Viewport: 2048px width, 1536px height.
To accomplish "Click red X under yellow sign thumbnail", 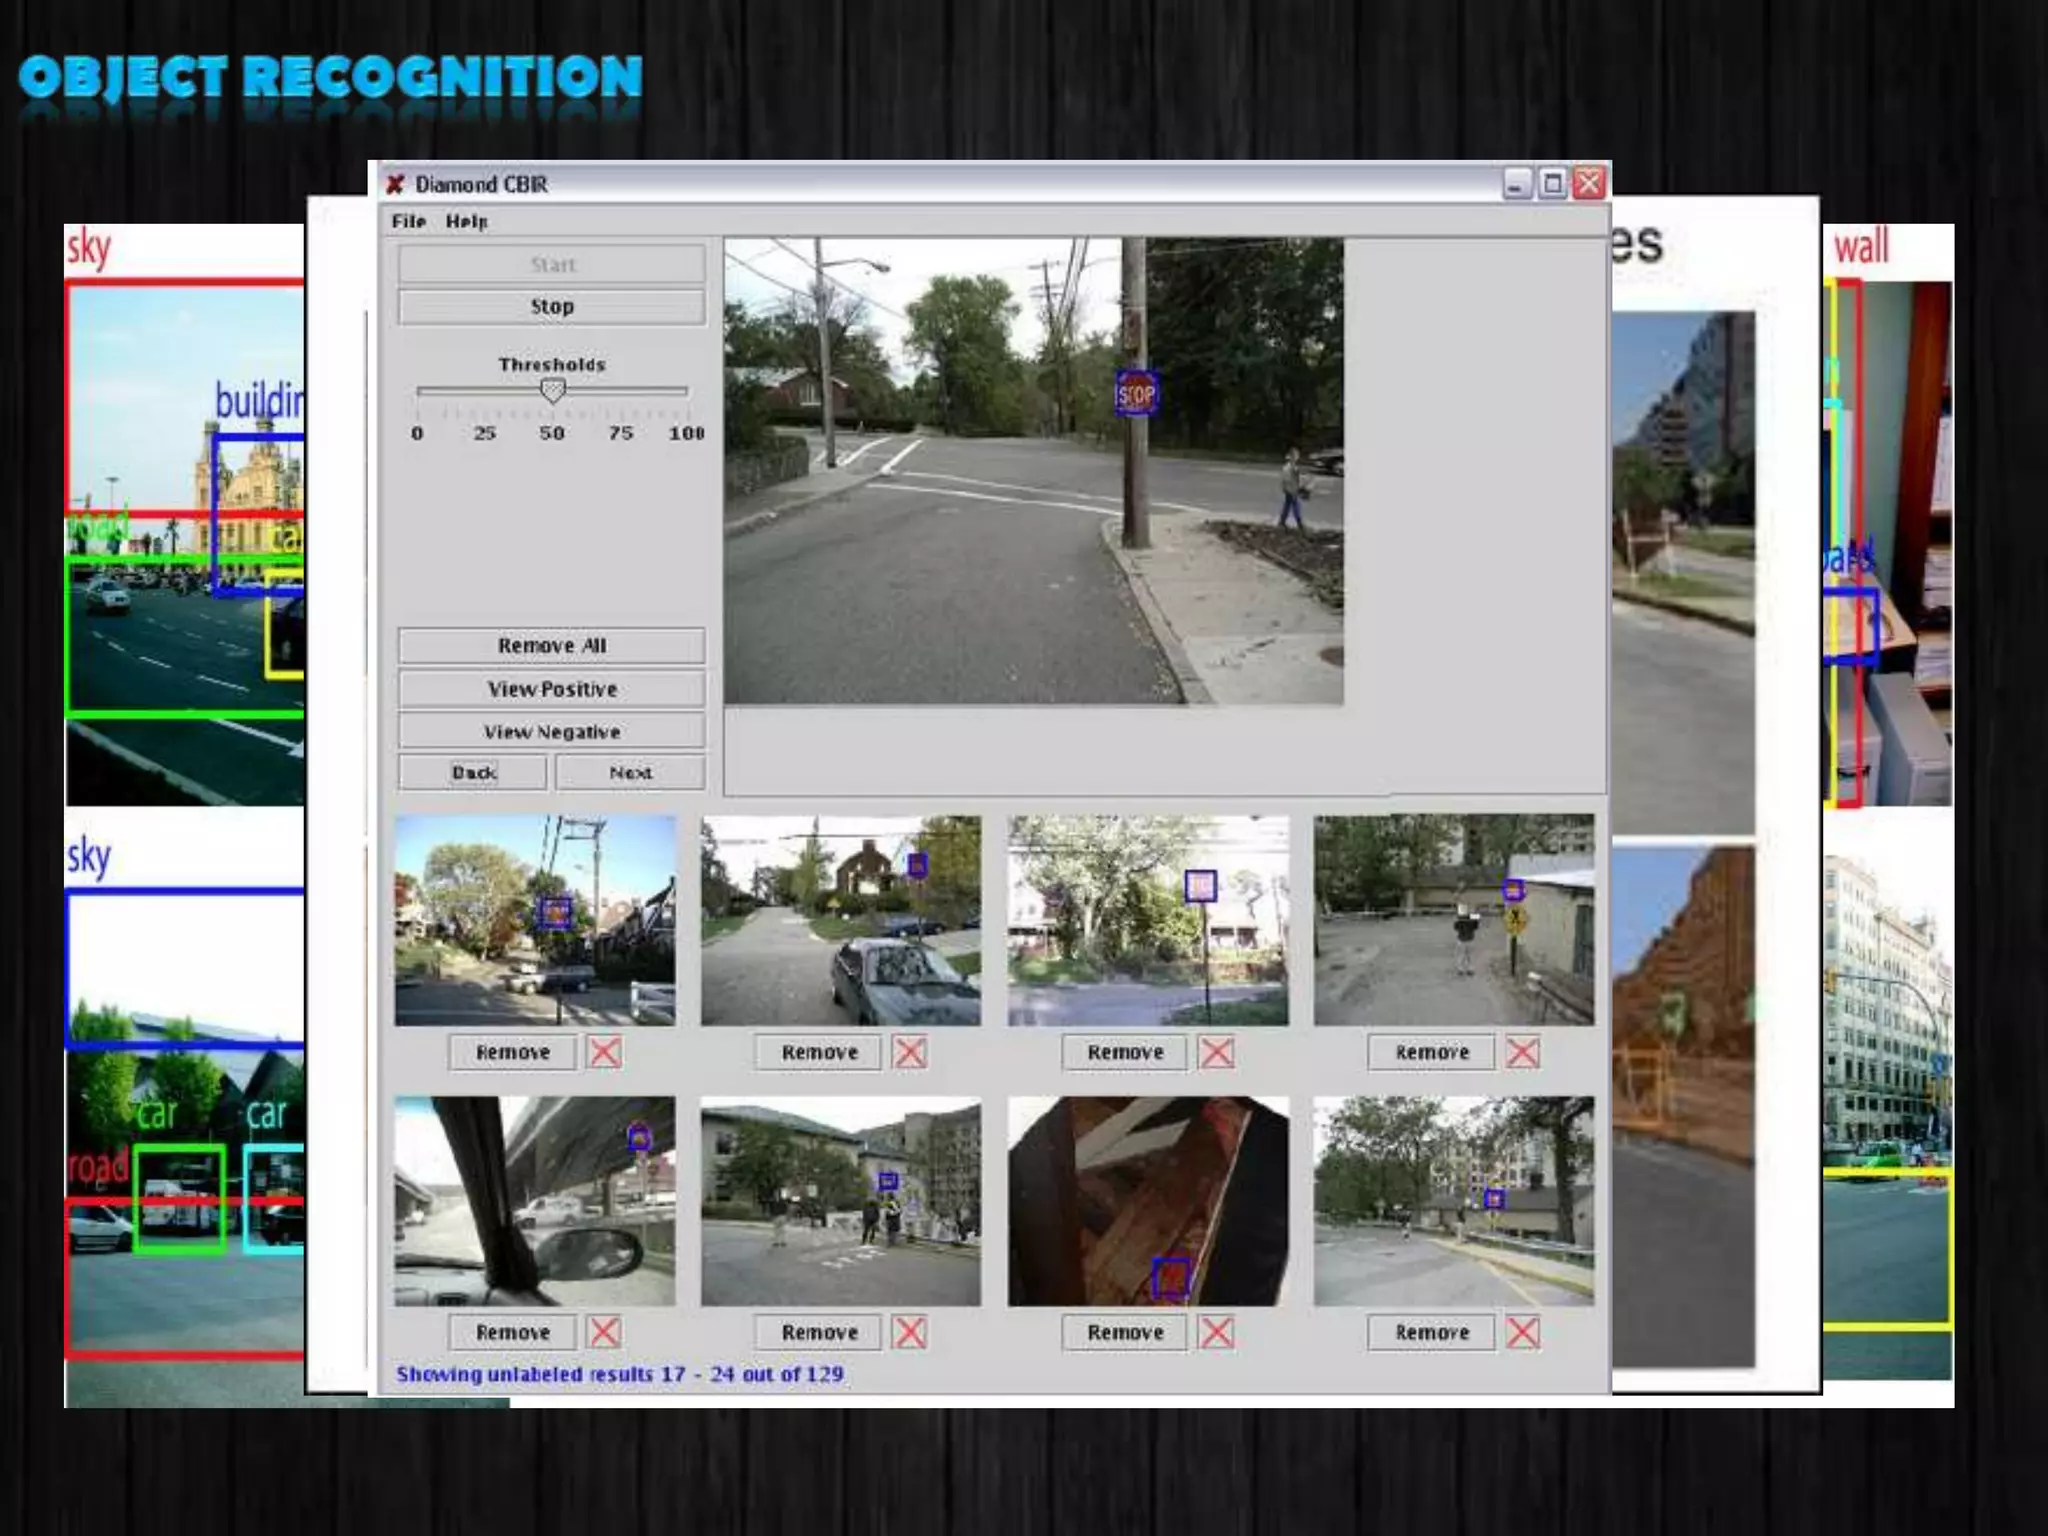I will click(x=1522, y=1052).
